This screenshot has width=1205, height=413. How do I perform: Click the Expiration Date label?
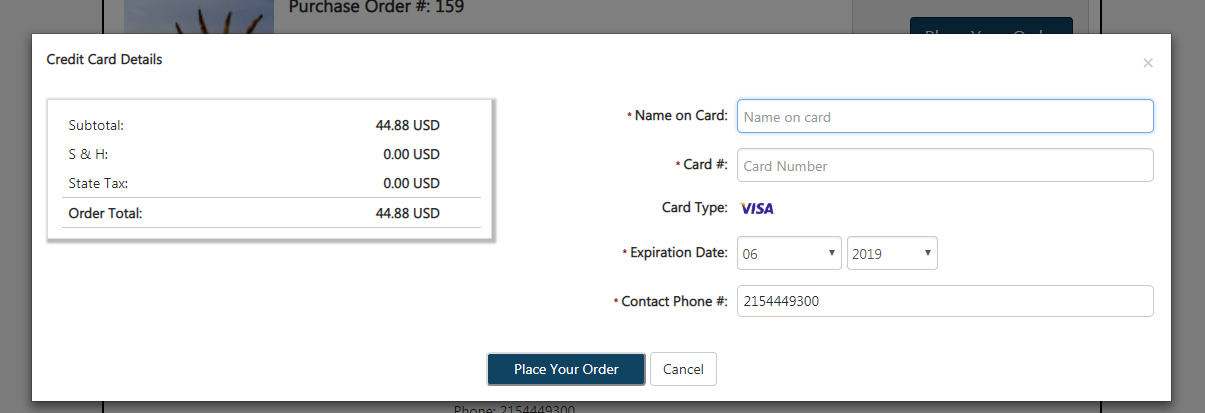(x=679, y=253)
